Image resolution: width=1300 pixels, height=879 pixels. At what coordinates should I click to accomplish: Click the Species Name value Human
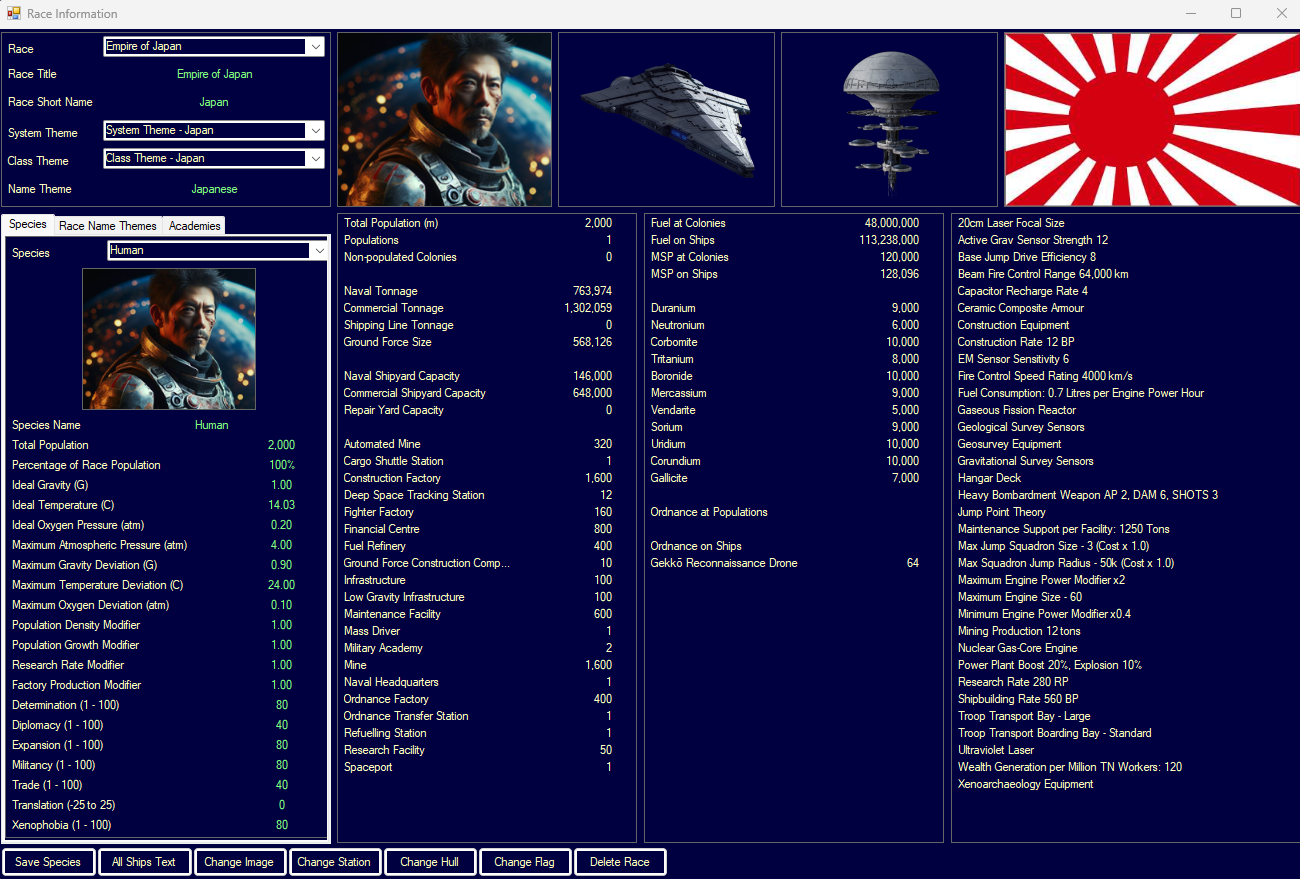click(x=211, y=425)
